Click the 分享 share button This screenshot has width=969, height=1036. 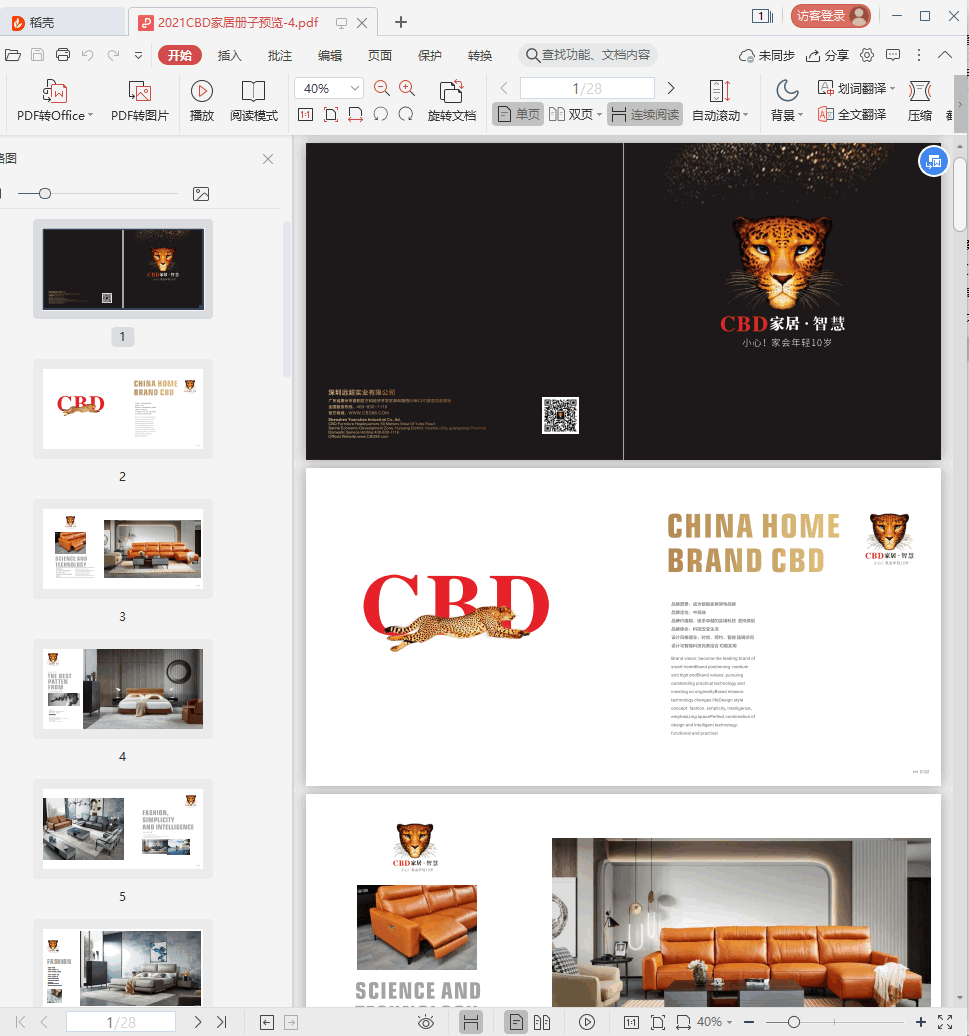pos(827,56)
